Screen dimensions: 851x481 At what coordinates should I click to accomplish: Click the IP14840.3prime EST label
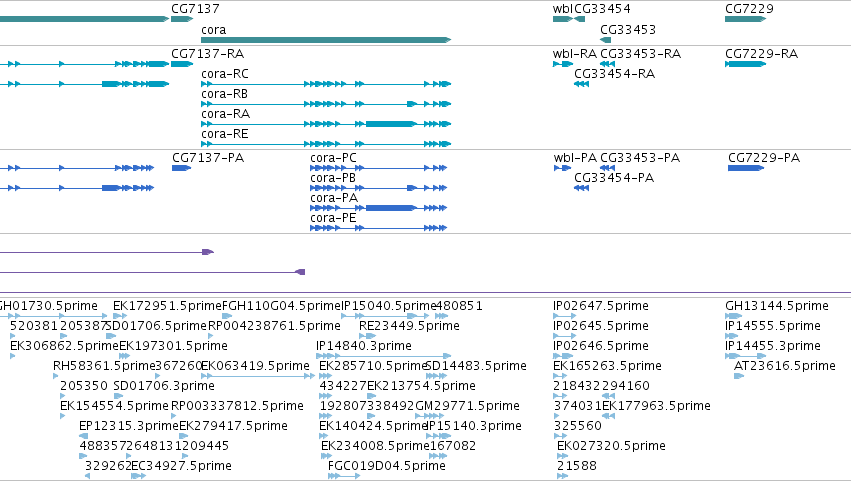click(x=364, y=346)
